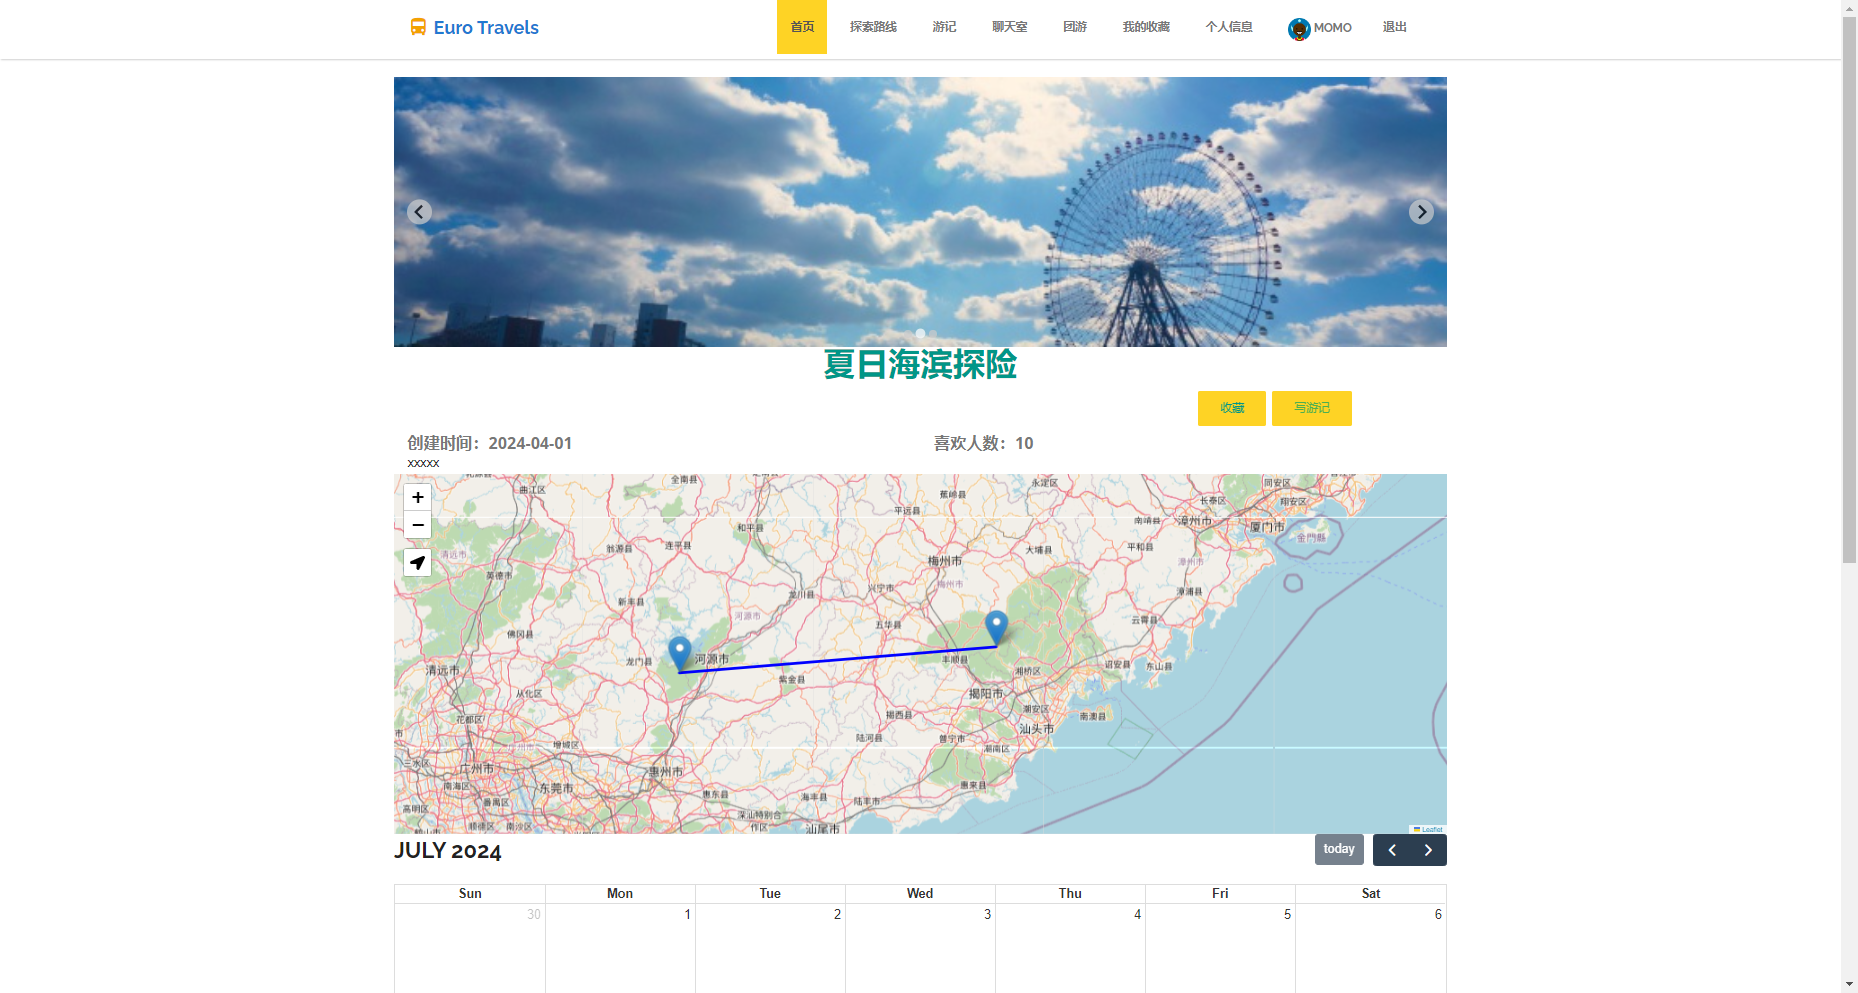
Task: Show next carousel slide
Action: 1421,212
